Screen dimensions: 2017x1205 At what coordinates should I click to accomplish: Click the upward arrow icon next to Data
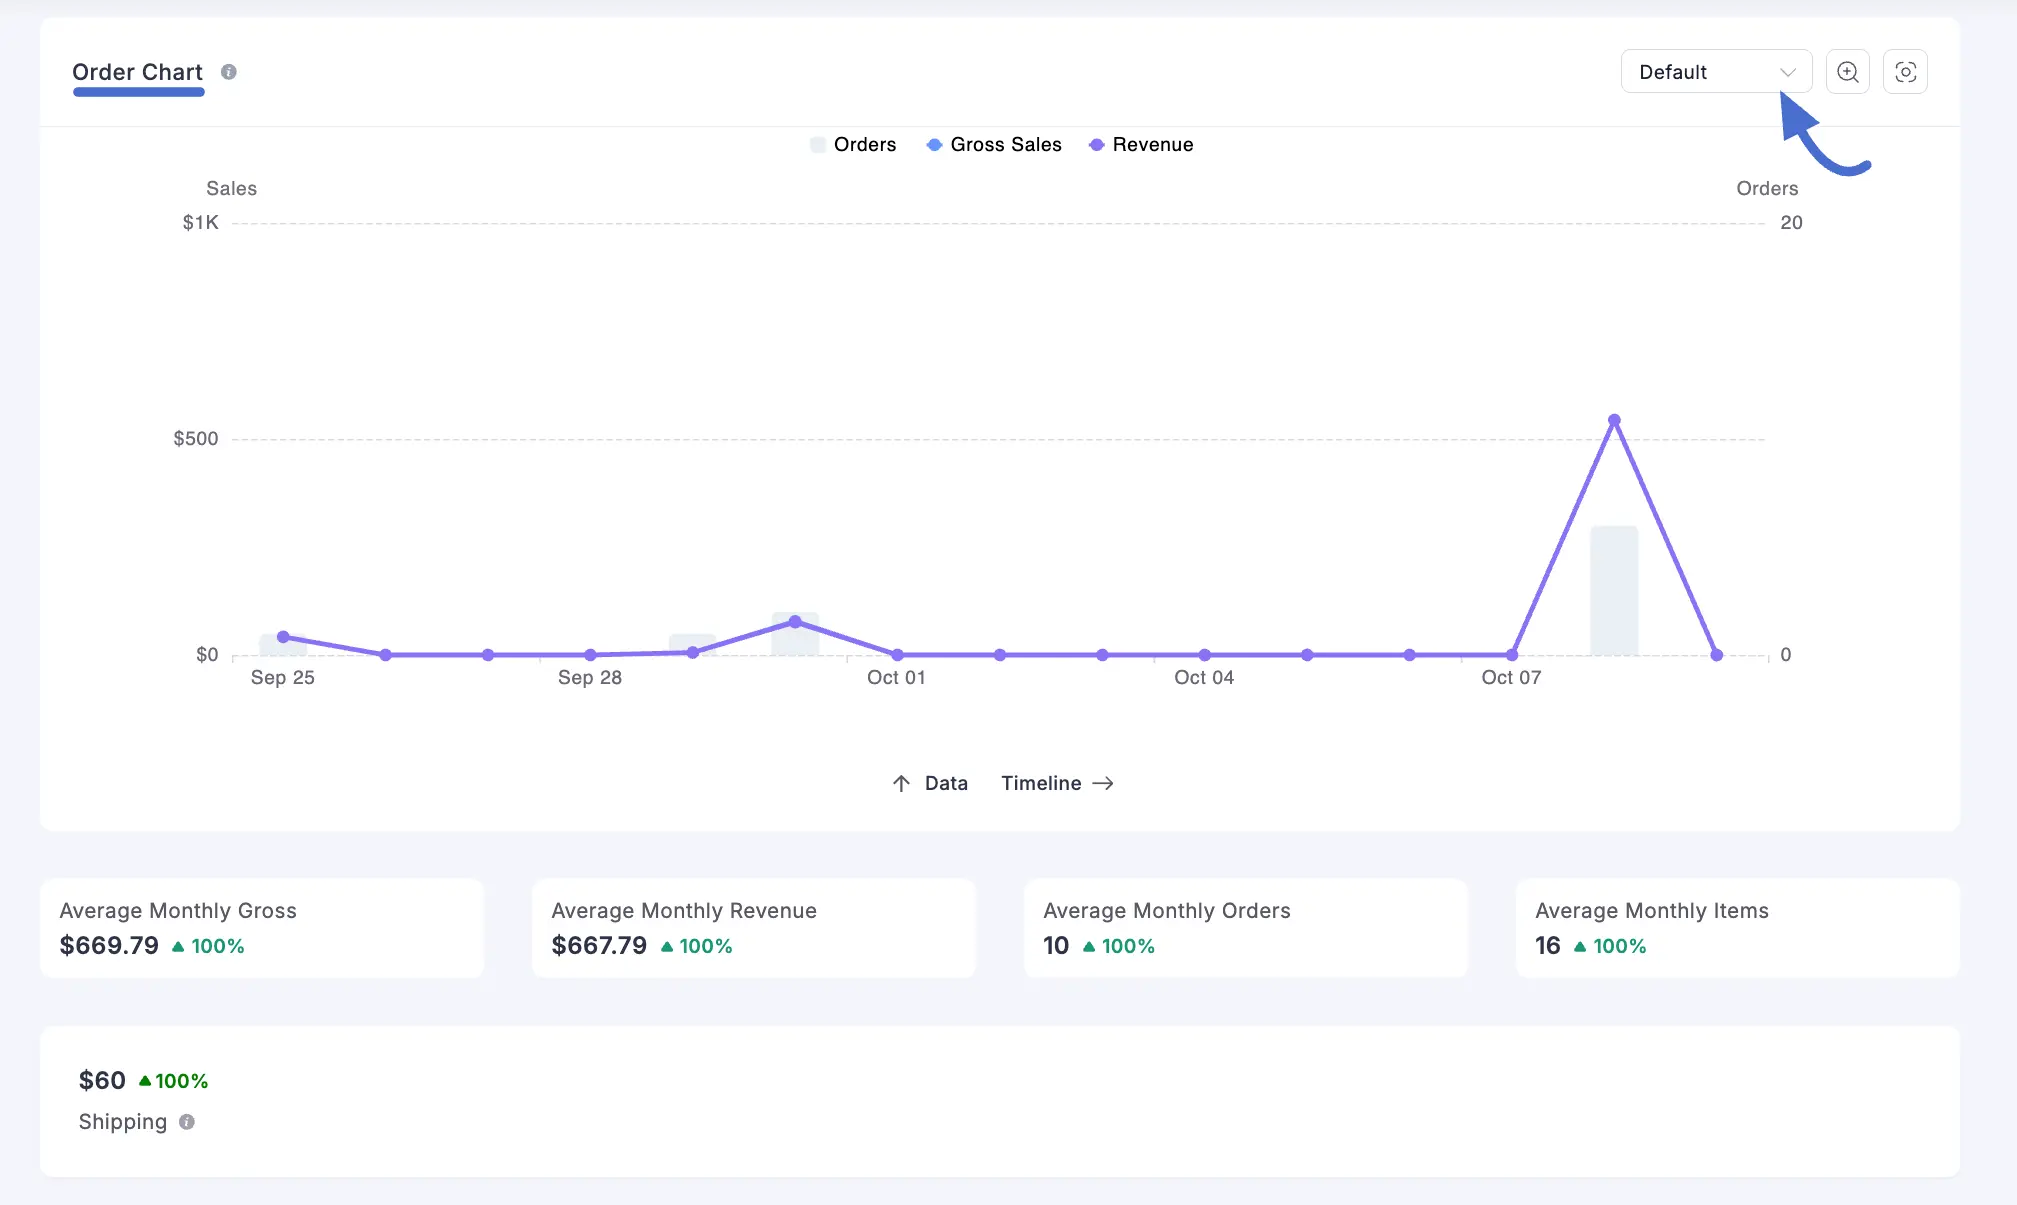[899, 783]
